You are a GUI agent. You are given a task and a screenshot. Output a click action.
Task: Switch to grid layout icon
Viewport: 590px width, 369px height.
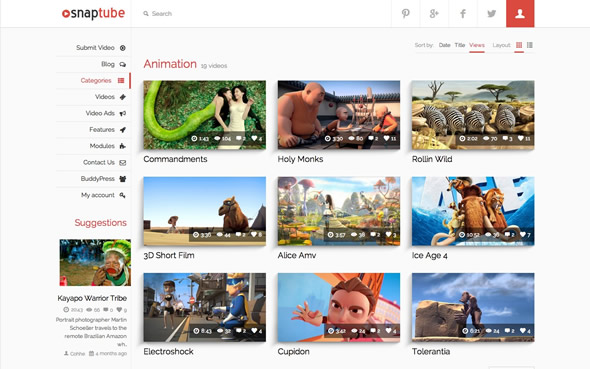[519, 45]
